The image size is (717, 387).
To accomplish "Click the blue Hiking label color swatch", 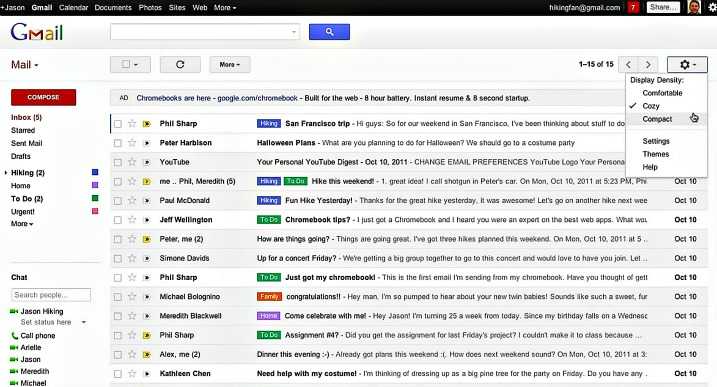I will pyautogui.click(x=95, y=172).
